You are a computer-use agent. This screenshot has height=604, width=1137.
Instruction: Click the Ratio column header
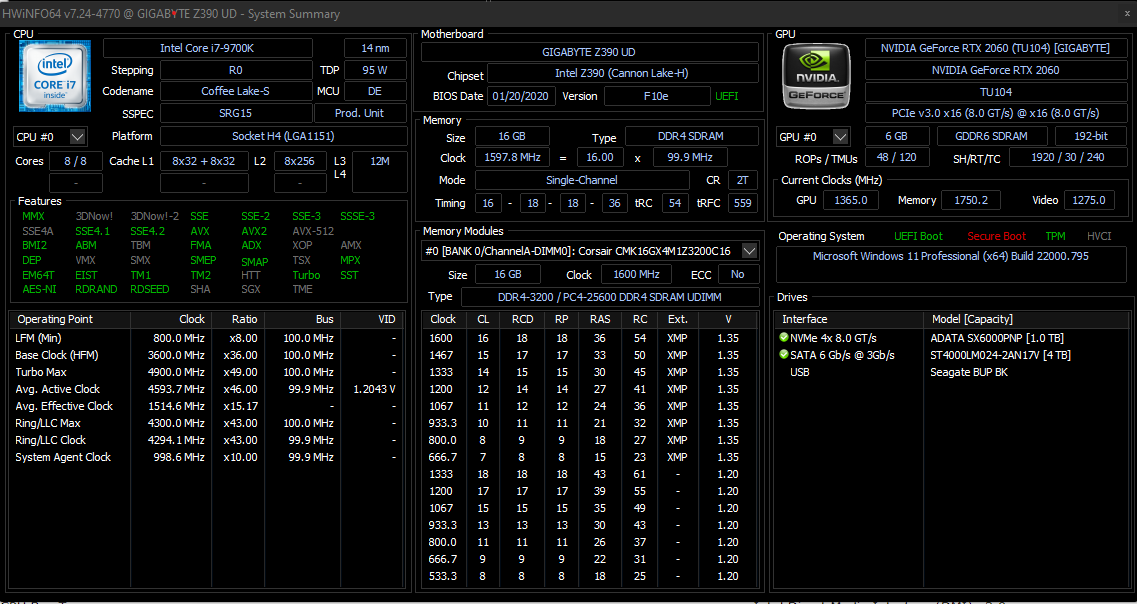coord(237,319)
